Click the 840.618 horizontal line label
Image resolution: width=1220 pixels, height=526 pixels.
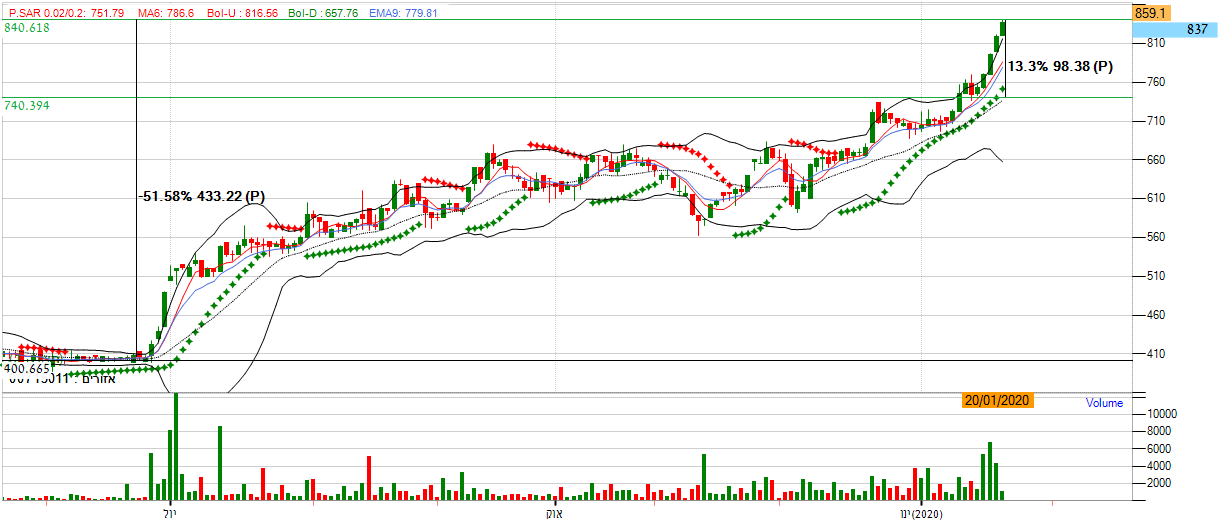click(27, 29)
